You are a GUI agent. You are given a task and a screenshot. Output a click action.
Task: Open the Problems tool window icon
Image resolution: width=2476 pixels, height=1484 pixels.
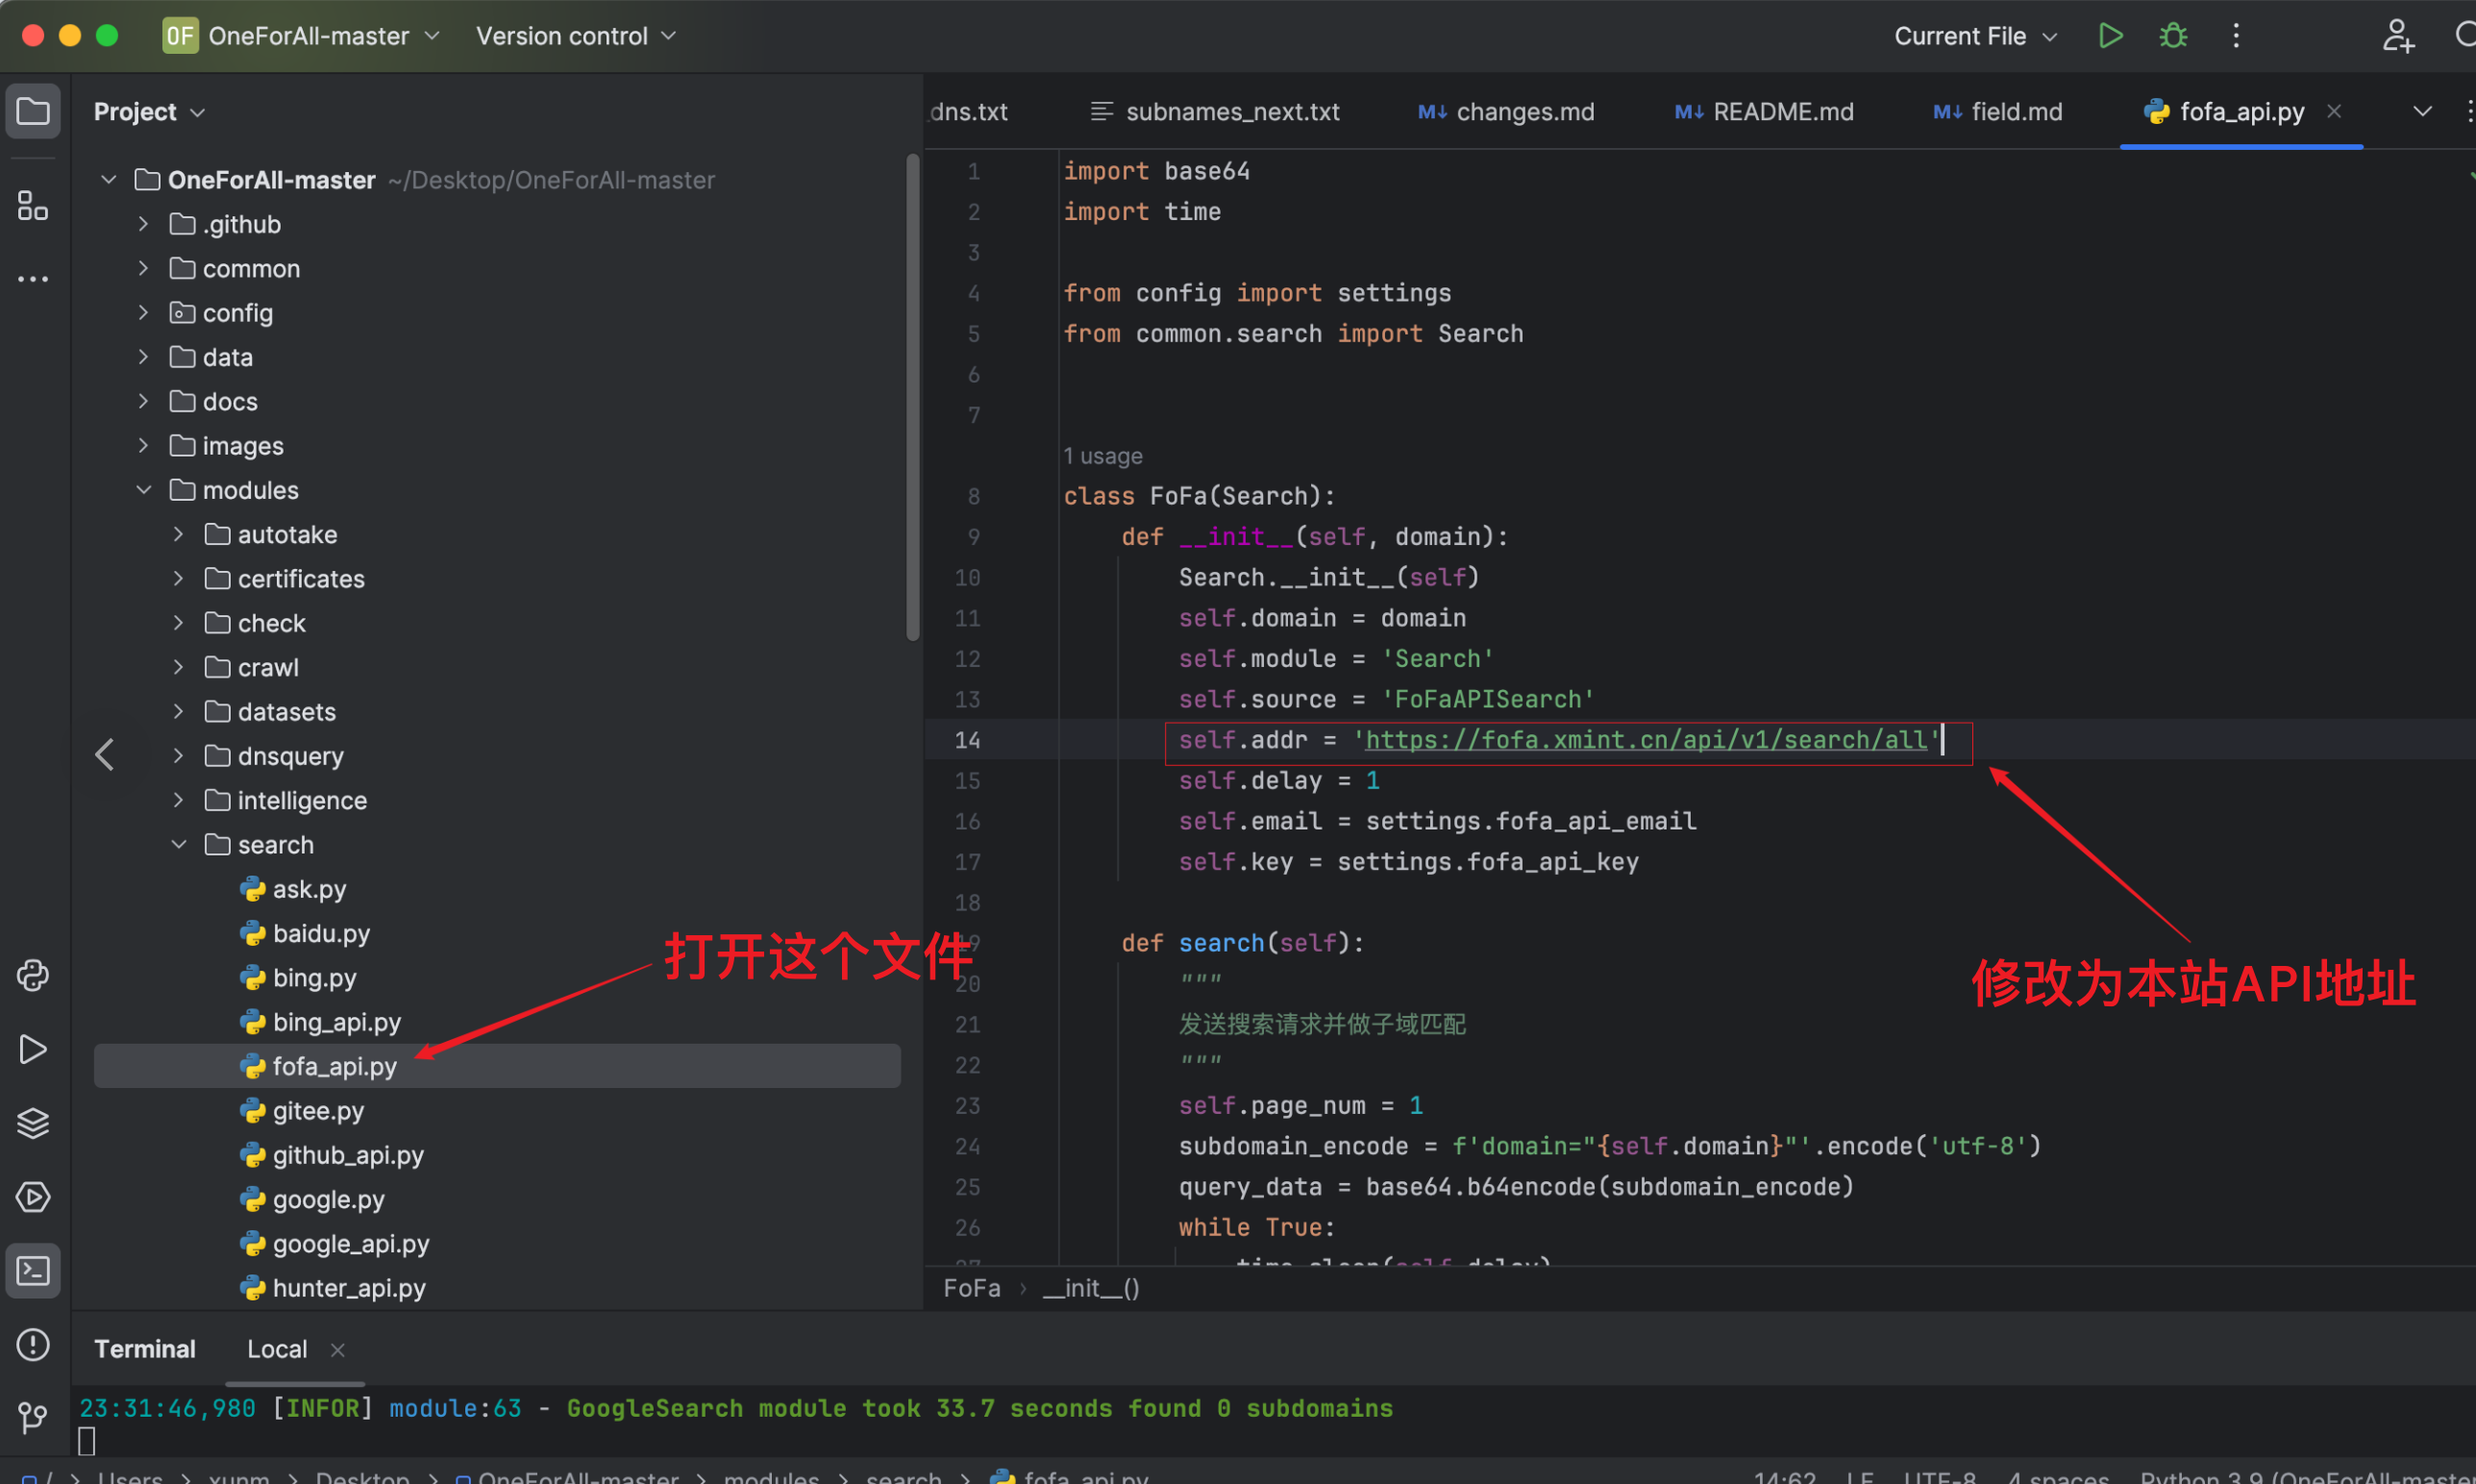click(x=33, y=1345)
